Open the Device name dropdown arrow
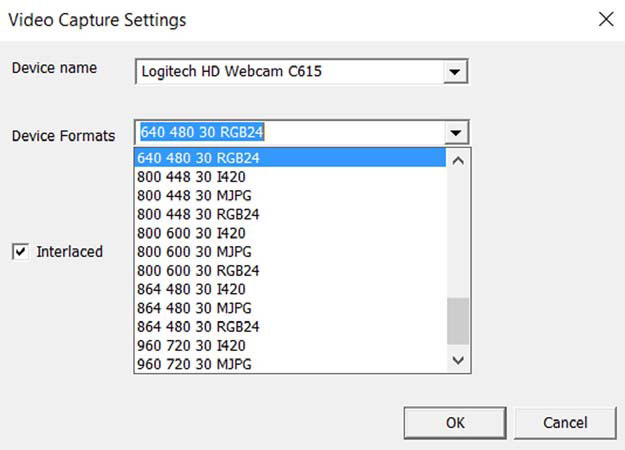Screen dimensions: 625x450 tap(455, 72)
